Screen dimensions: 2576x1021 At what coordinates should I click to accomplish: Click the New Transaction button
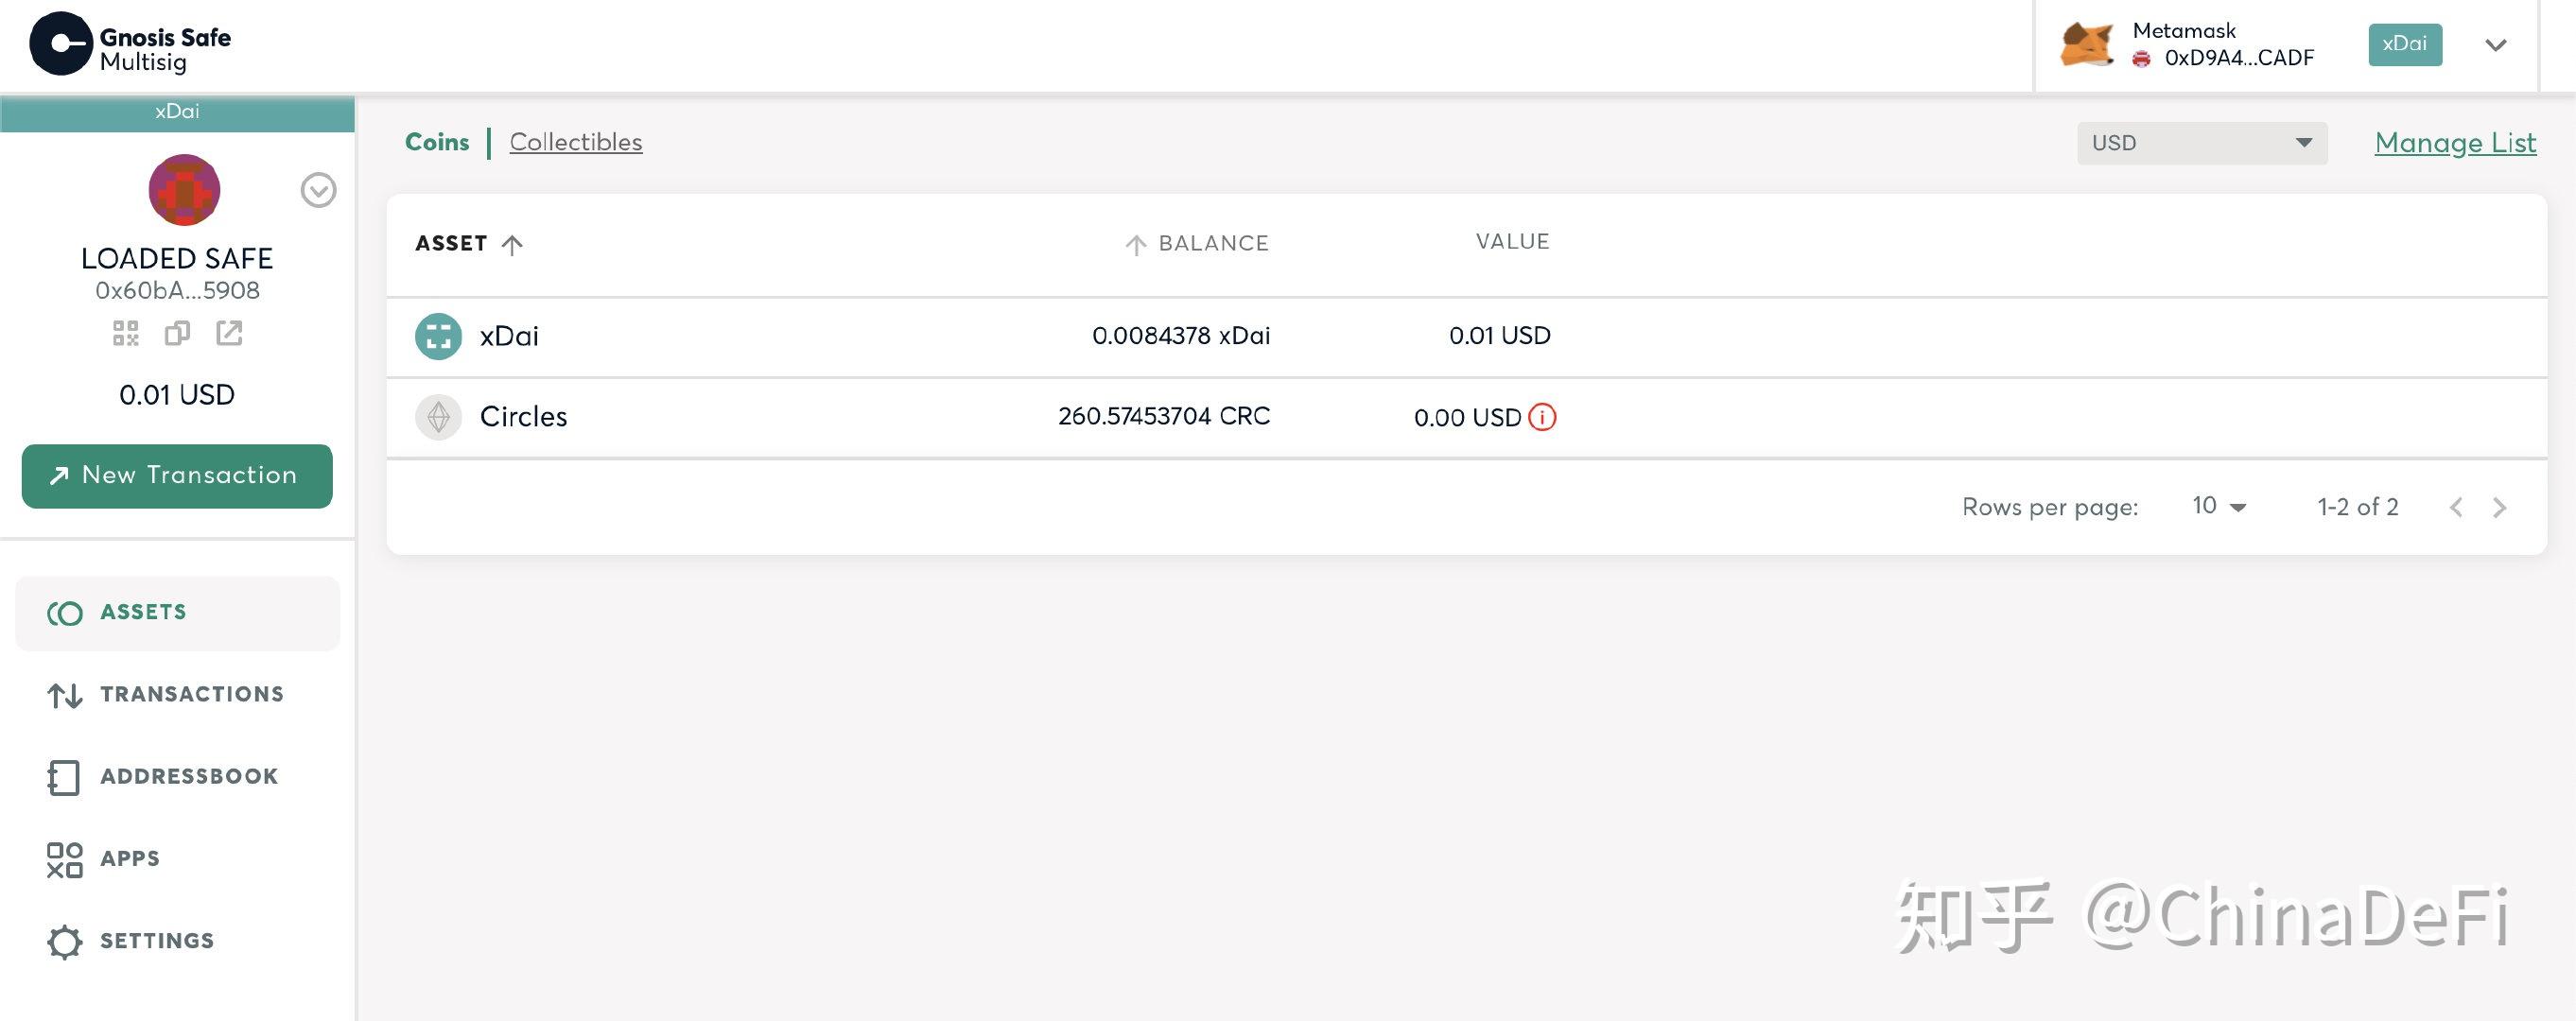click(x=176, y=475)
